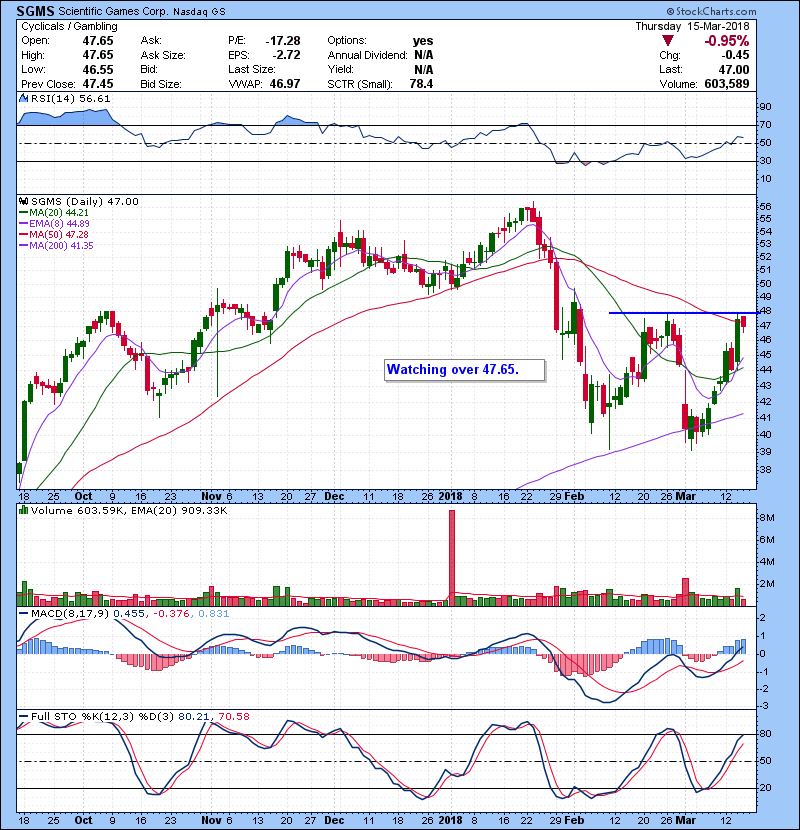Click the High price 47.65 value
Screen dimensions: 800x830
[x=98, y=55]
